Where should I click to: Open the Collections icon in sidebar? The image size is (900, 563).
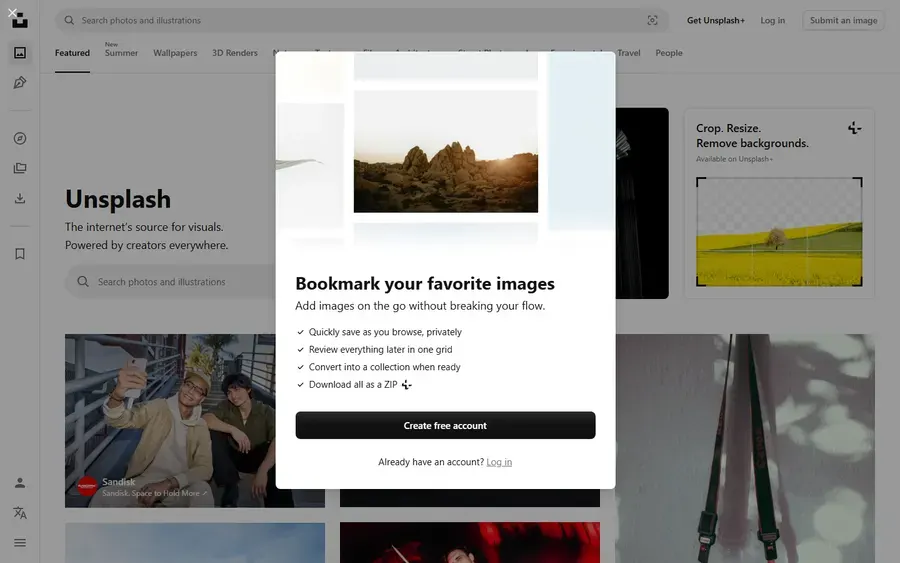click(x=20, y=168)
